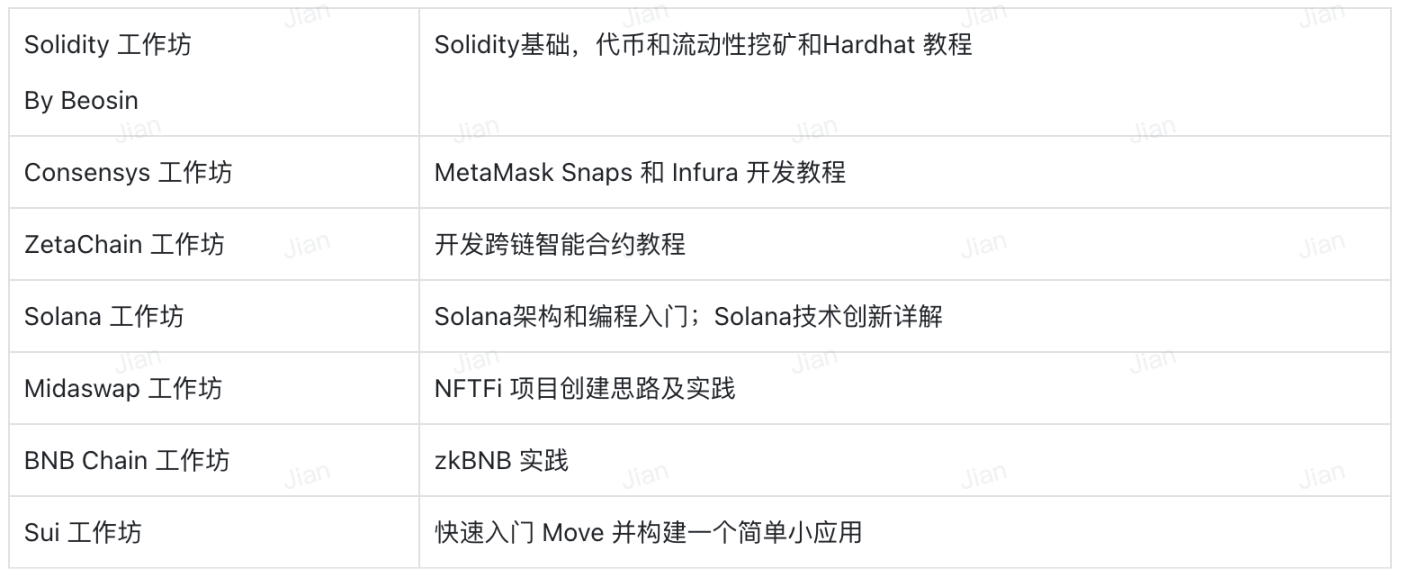1409x578 pixels.
Task: Select the Solidity基础 Hardhat 教程 description cell
Action: pos(905,73)
